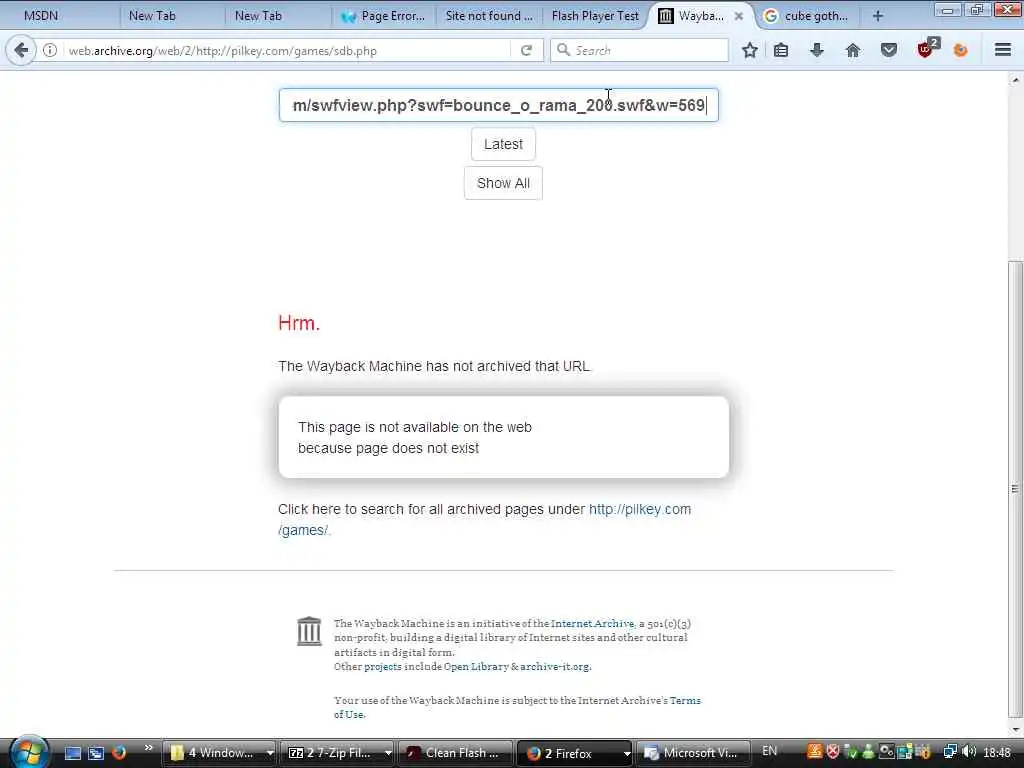Open the archive-it.org link
The image size is (1024, 768).
coord(555,667)
